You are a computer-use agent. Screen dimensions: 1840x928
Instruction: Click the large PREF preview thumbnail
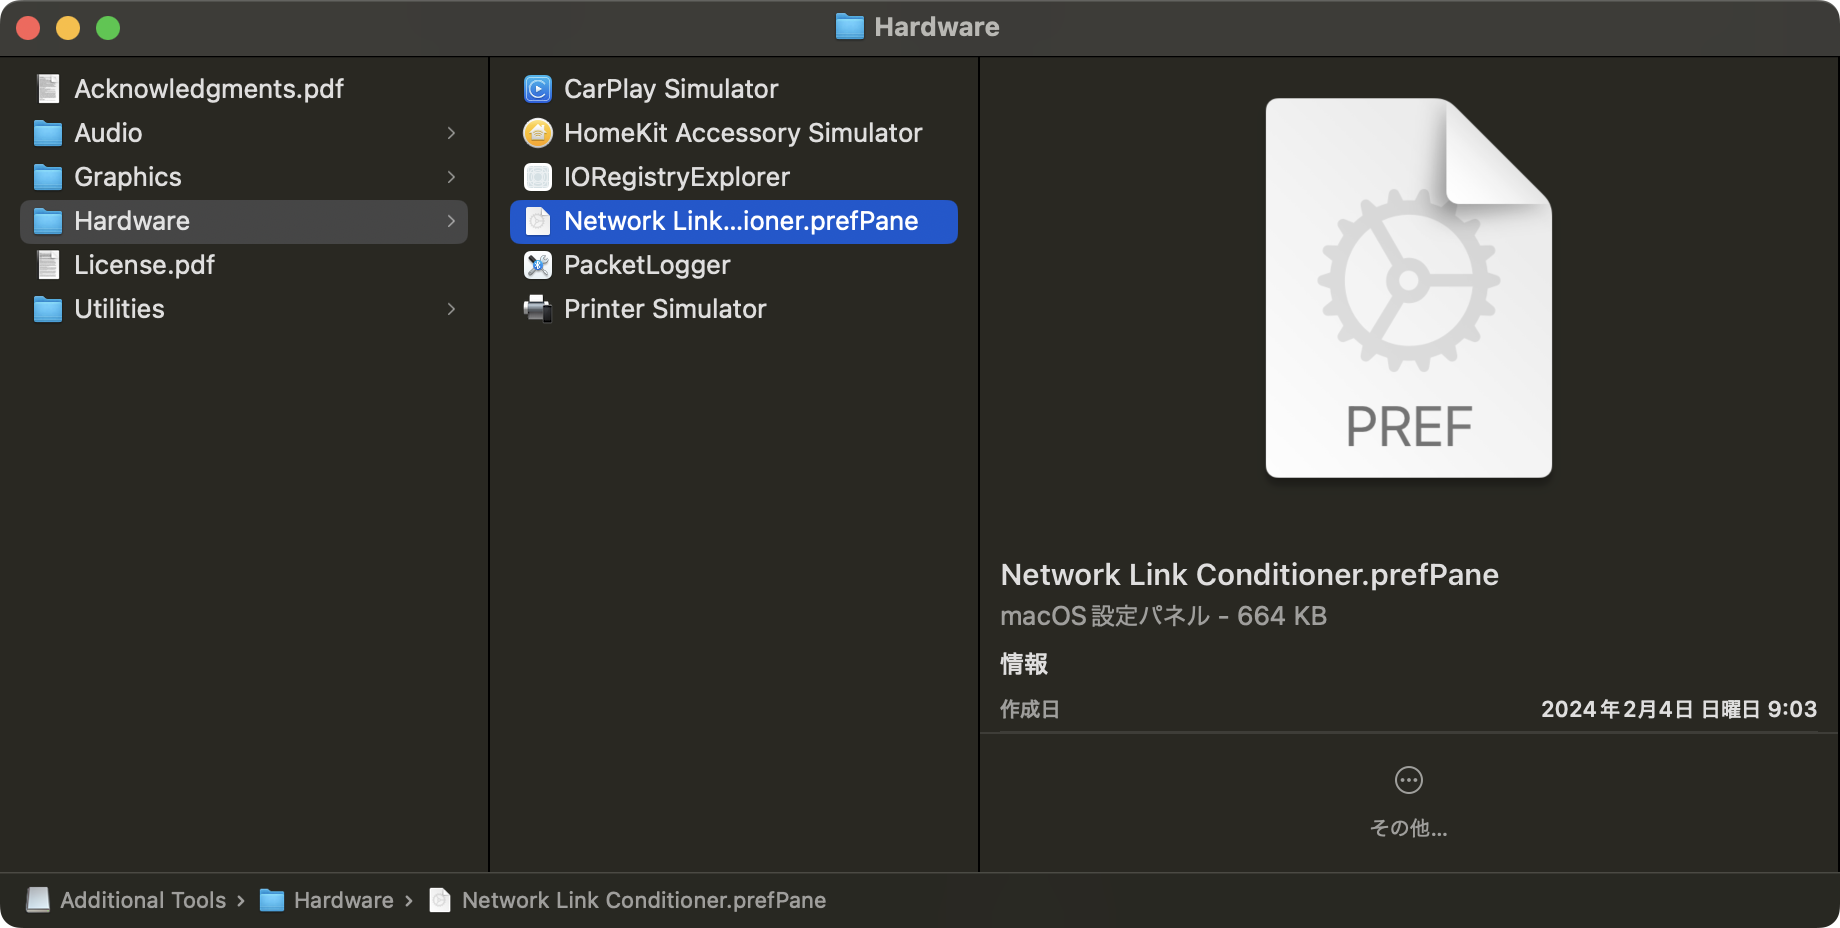pyautogui.click(x=1409, y=288)
